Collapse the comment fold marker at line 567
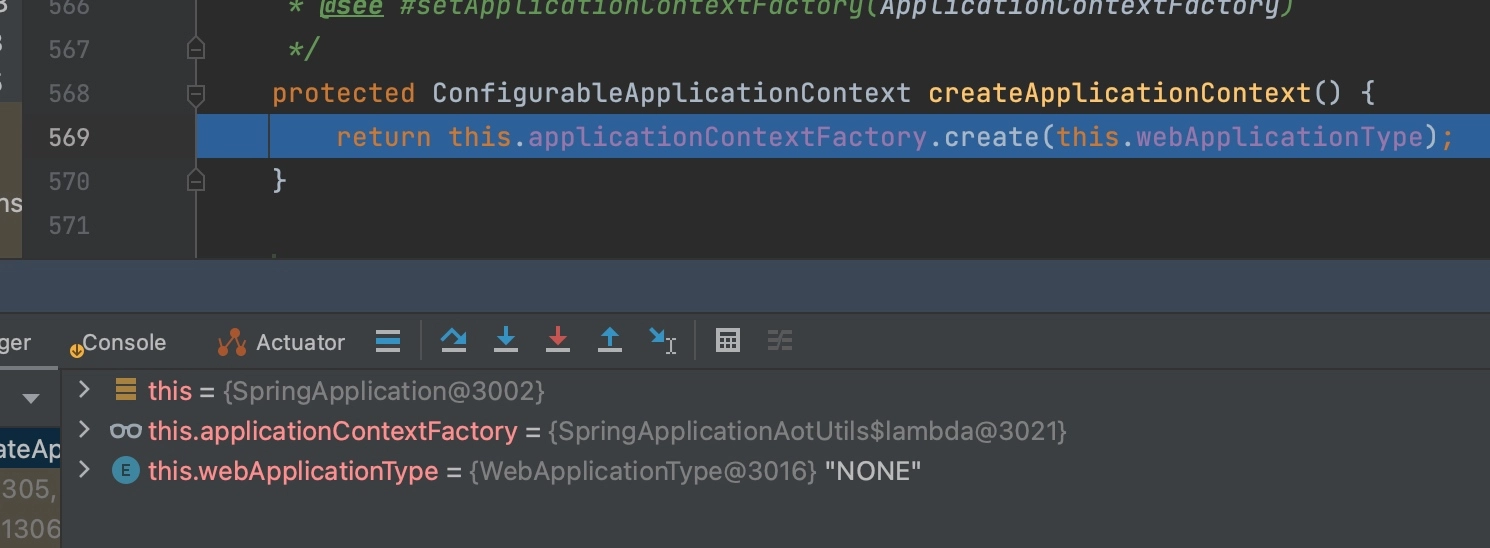The width and height of the screenshot is (1490, 548). tap(196, 48)
